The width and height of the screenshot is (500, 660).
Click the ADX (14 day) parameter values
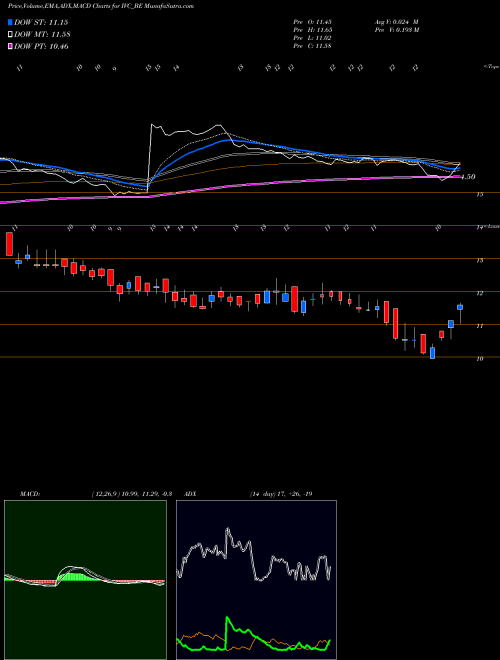pyautogui.click(x=280, y=494)
